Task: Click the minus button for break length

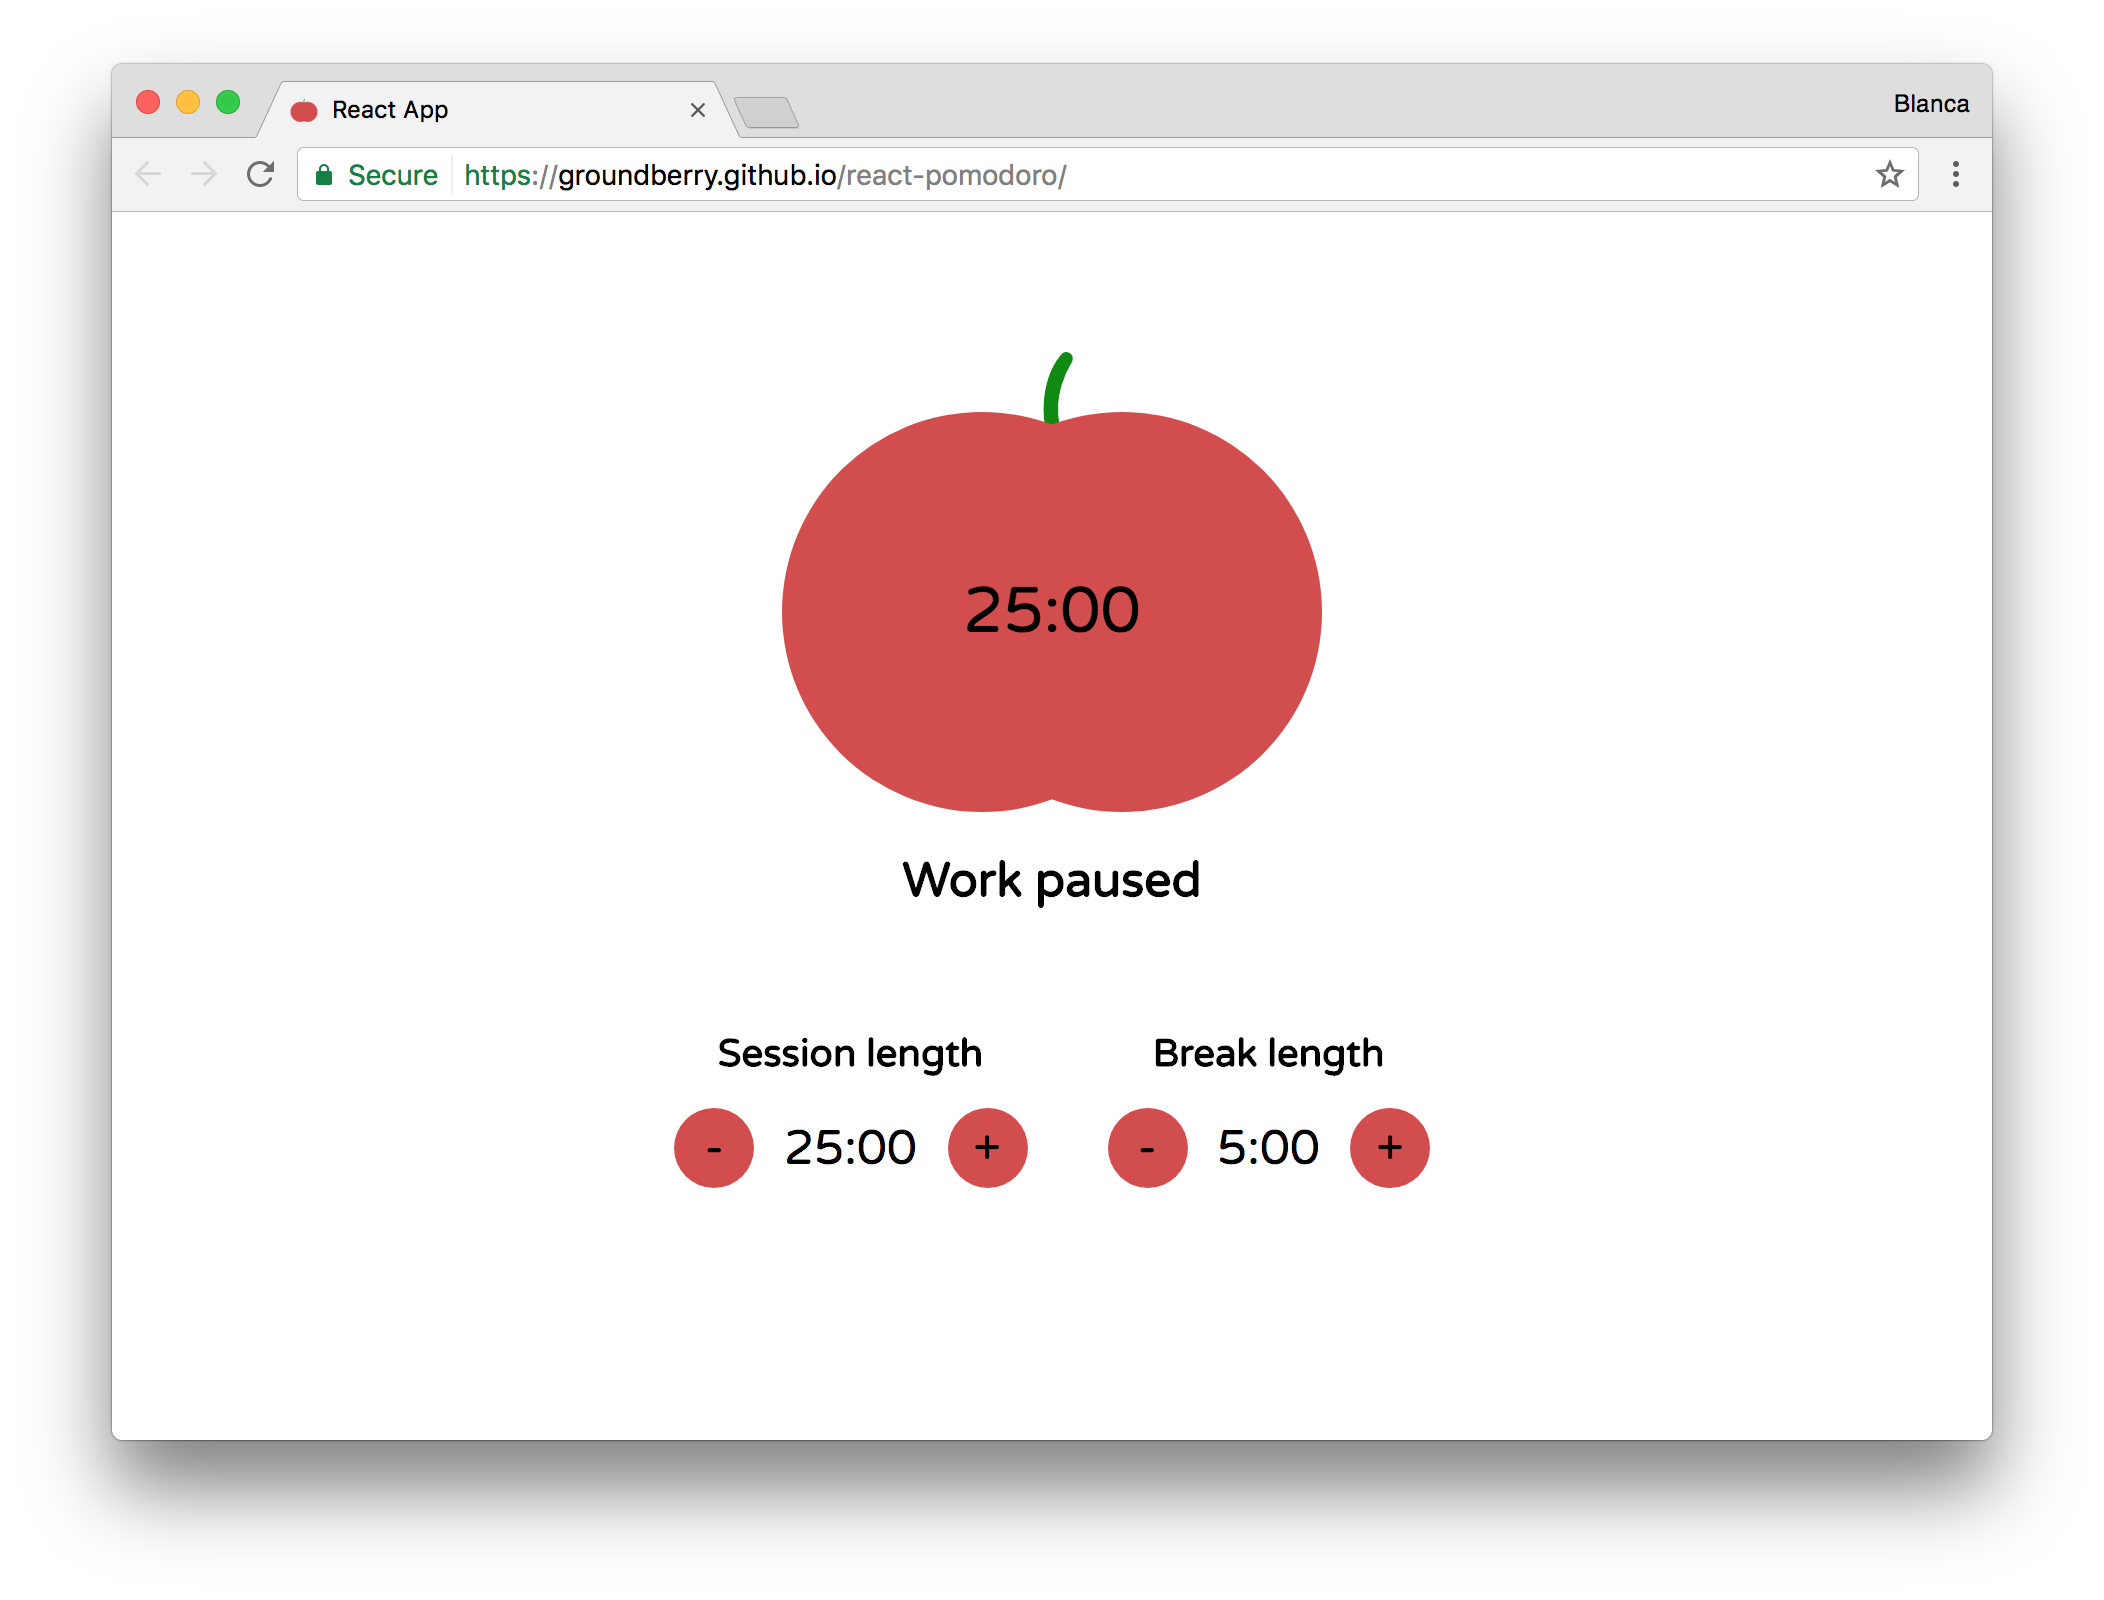Action: pos(1144,1148)
